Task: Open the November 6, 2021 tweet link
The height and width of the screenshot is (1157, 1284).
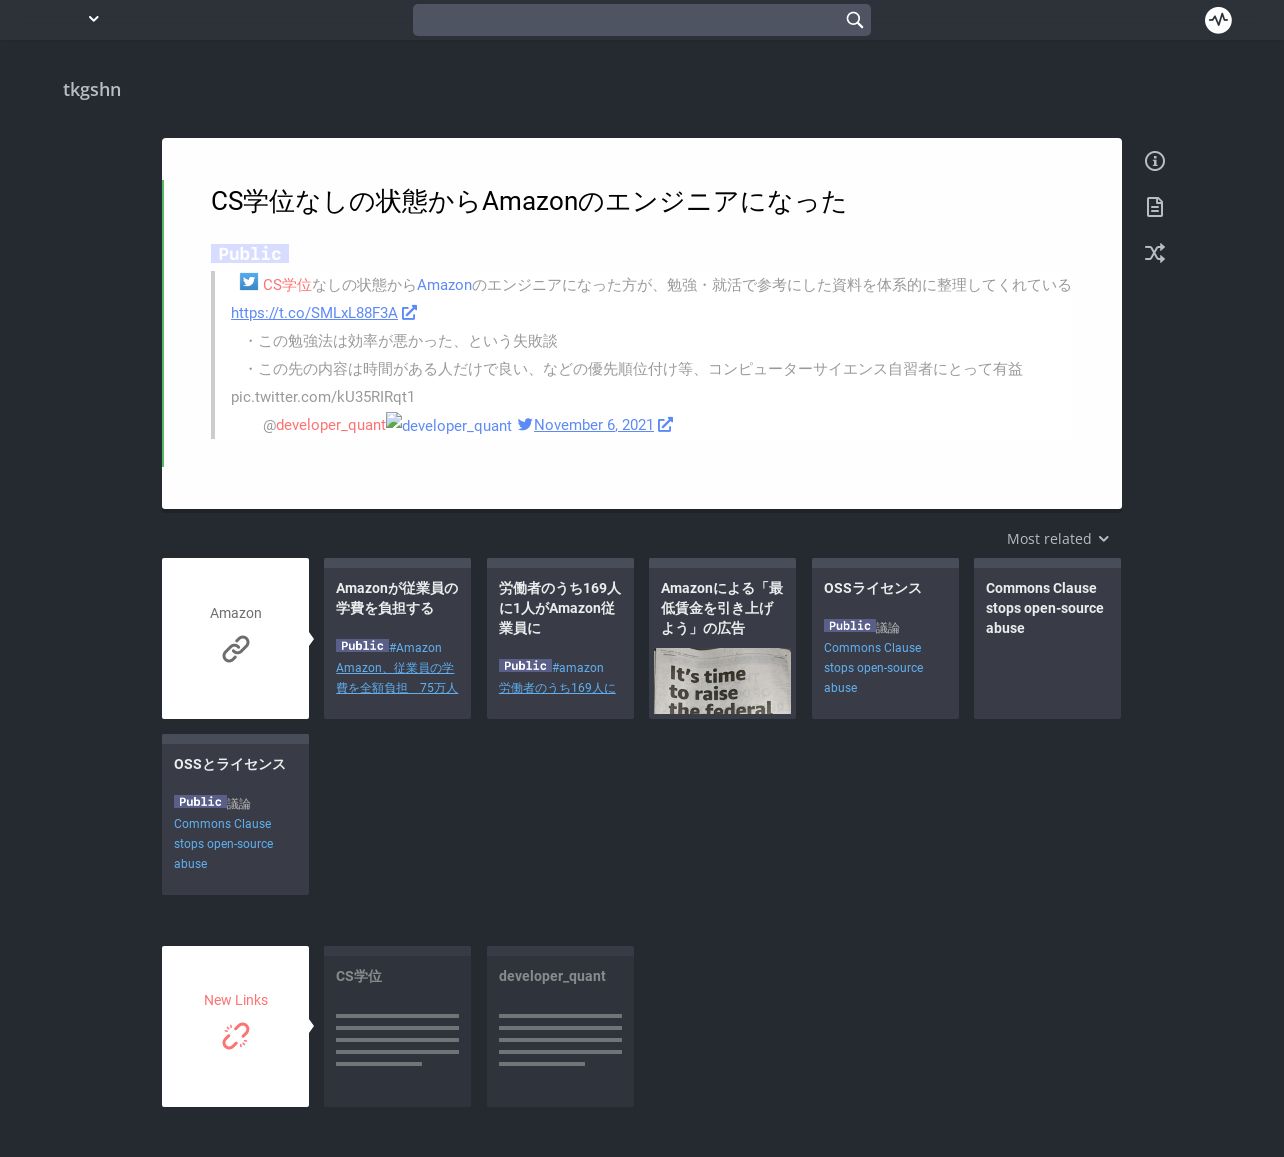Action: coord(594,425)
